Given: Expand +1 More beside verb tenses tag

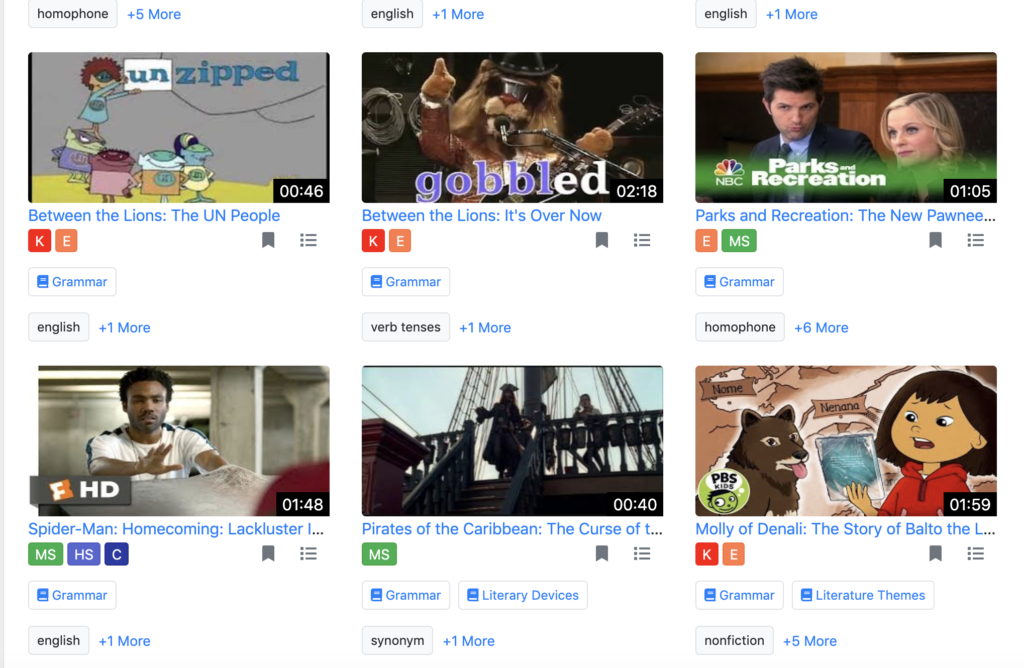Looking at the screenshot, I should (485, 328).
